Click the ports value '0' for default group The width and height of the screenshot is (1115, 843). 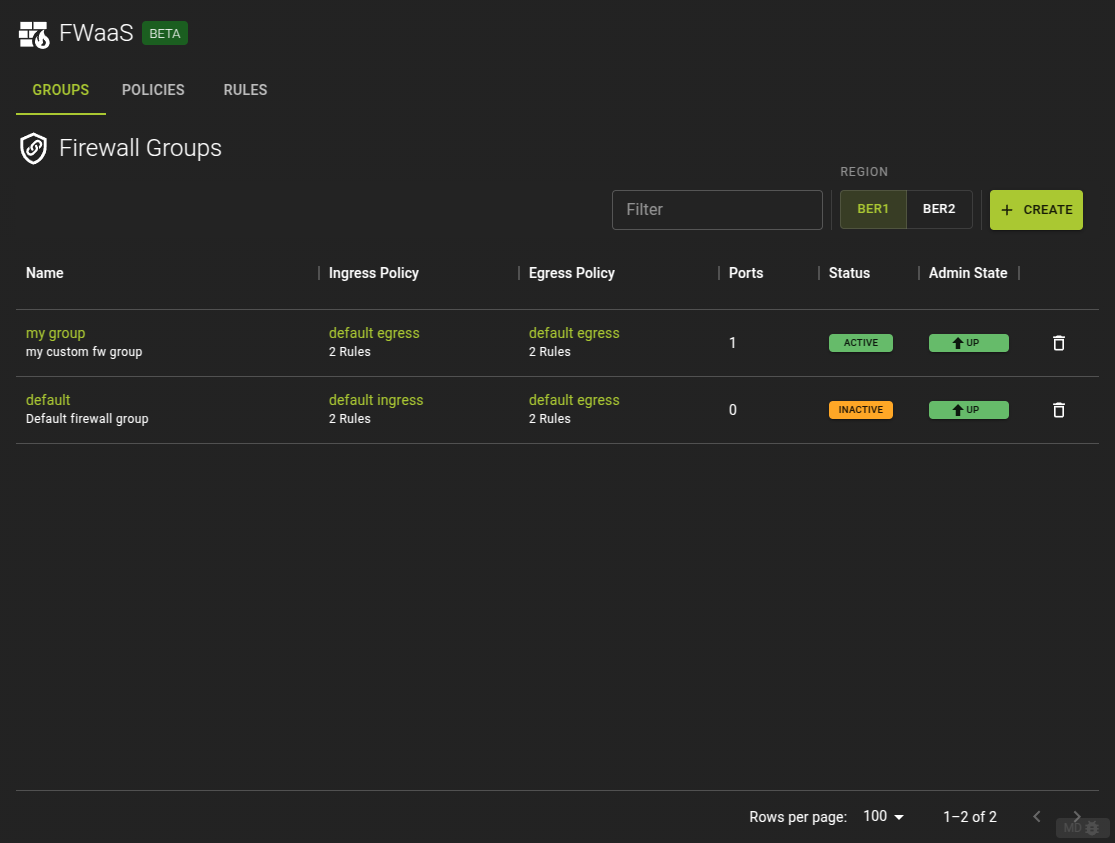pyautogui.click(x=732, y=410)
